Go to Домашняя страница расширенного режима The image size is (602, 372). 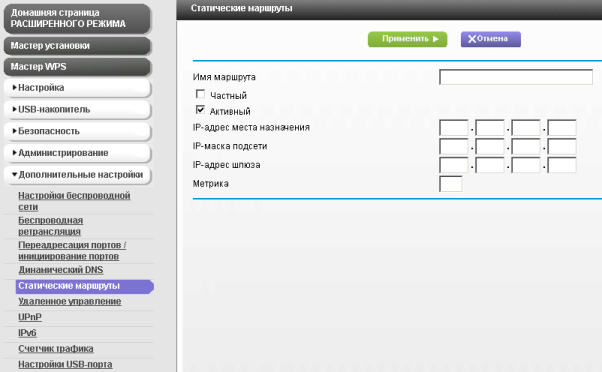(x=77, y=18)
